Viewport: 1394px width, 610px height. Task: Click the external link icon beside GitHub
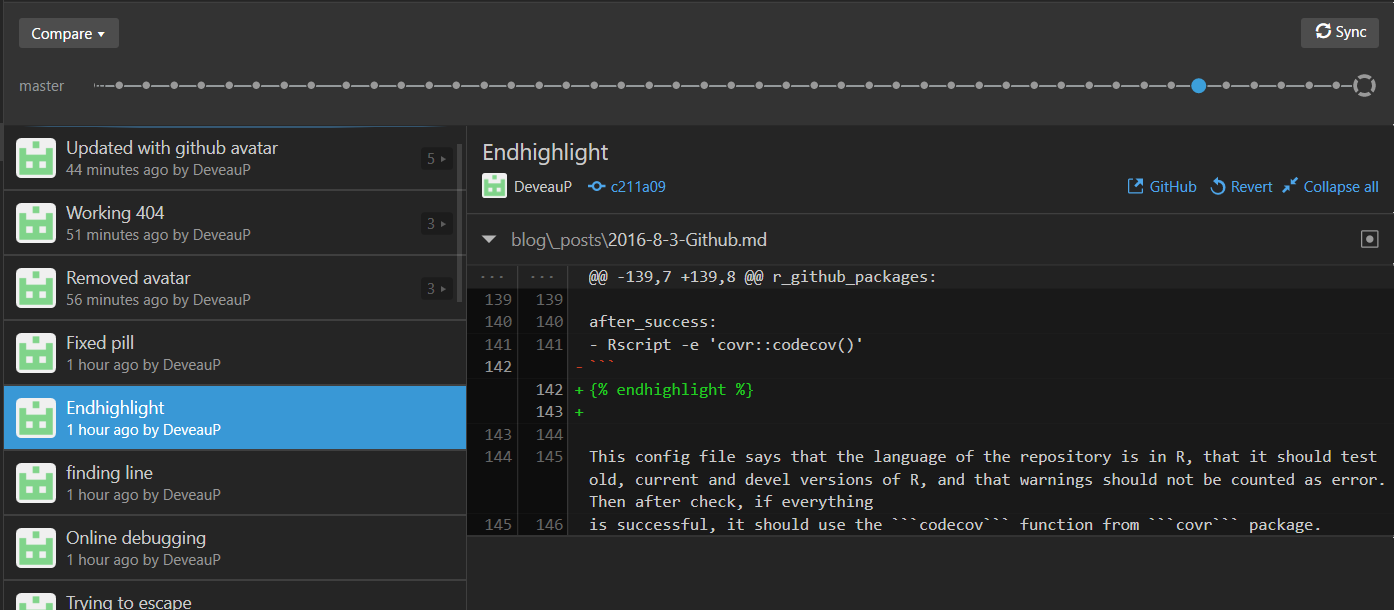[1135, 186]
